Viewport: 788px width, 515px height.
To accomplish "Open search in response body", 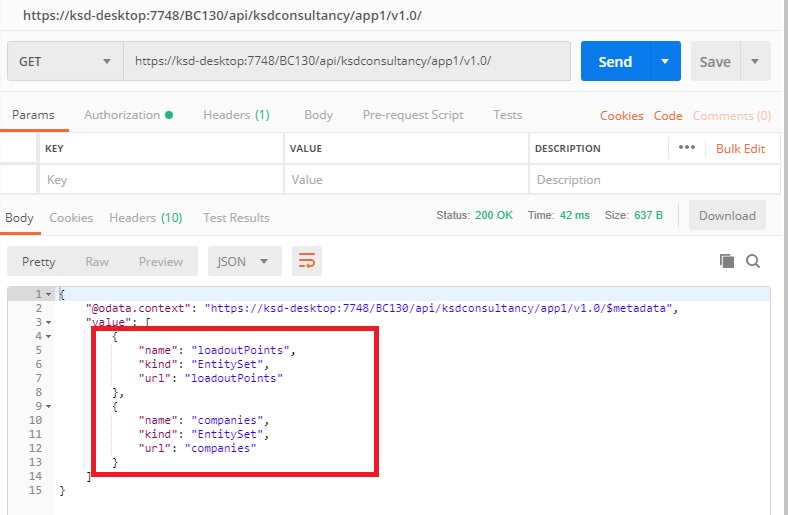I will coord(753,261).
